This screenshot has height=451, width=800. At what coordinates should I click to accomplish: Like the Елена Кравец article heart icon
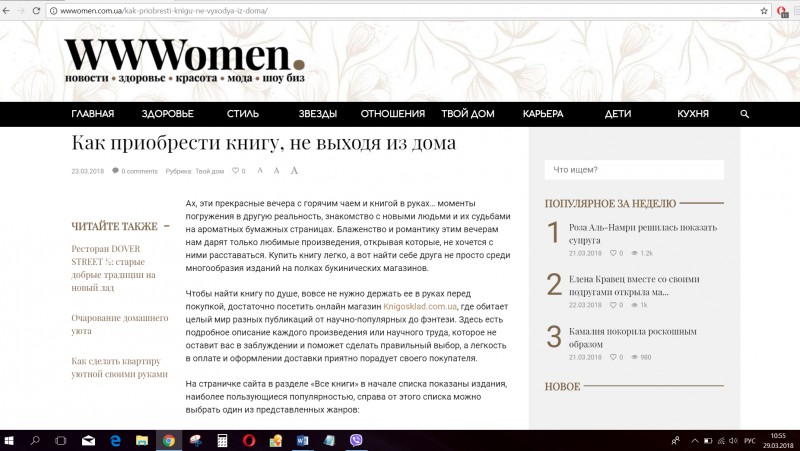pos(613,305)
